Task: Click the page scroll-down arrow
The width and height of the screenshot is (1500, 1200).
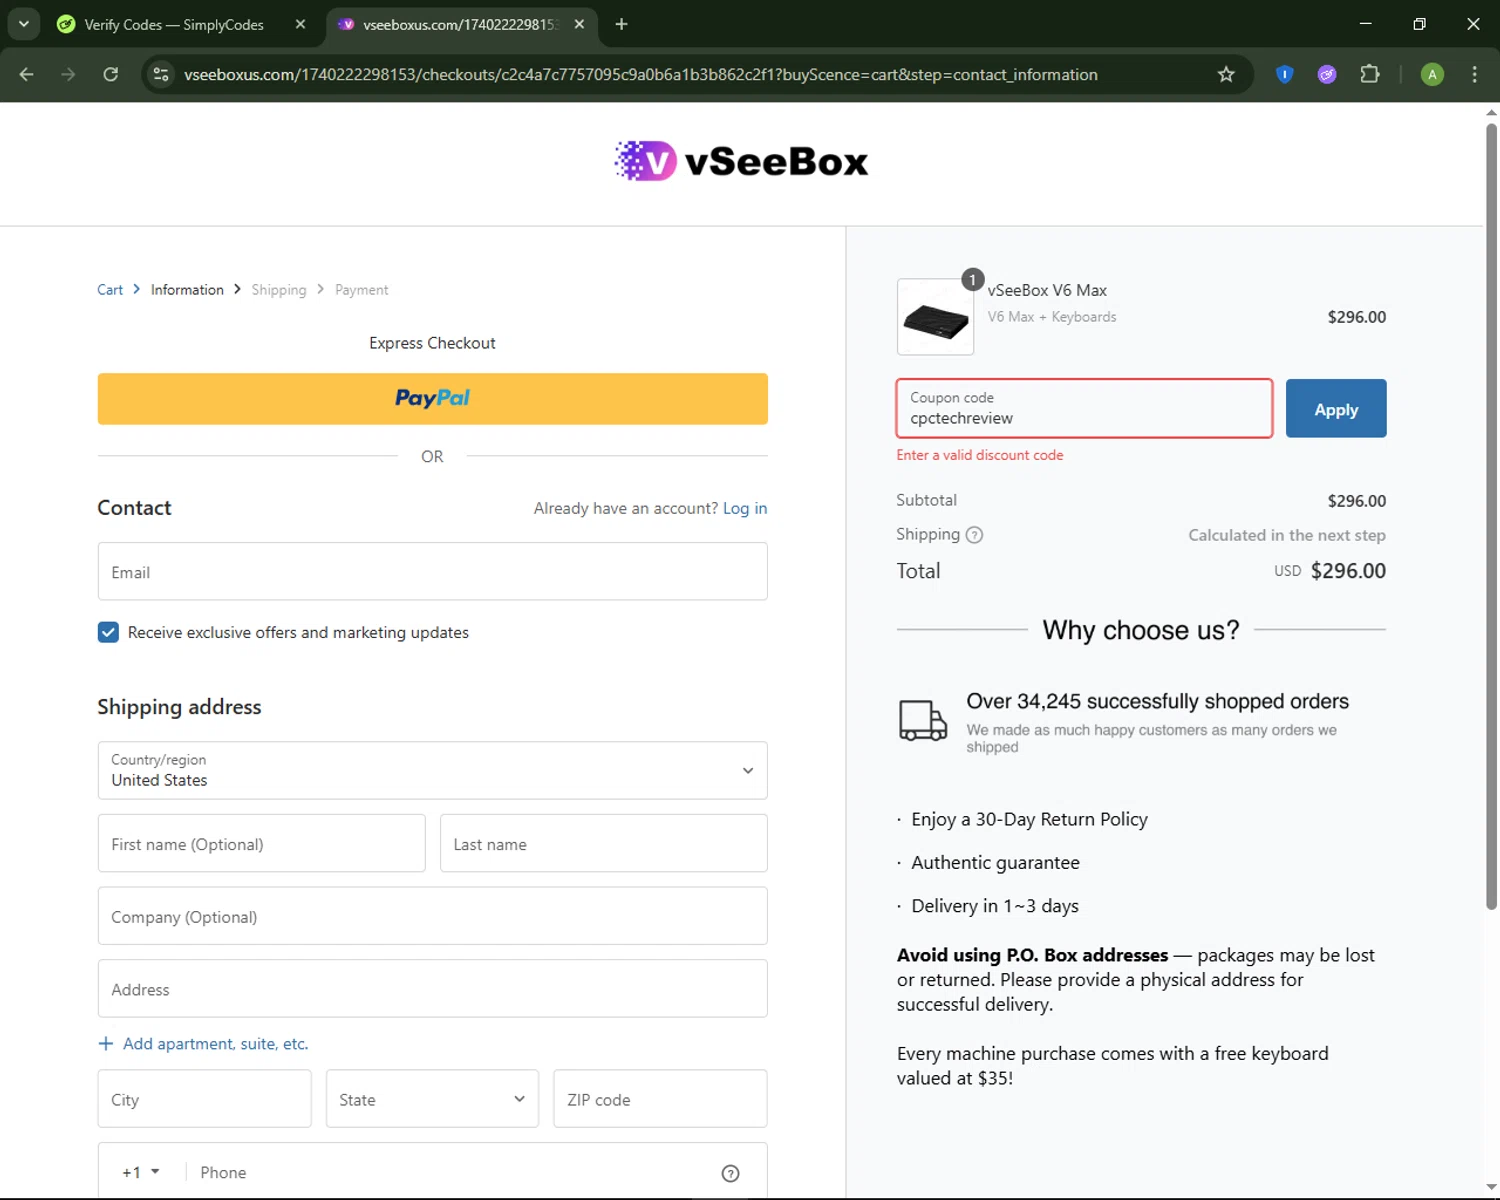Action: pyautogui.click(x=1491, y=1188)
